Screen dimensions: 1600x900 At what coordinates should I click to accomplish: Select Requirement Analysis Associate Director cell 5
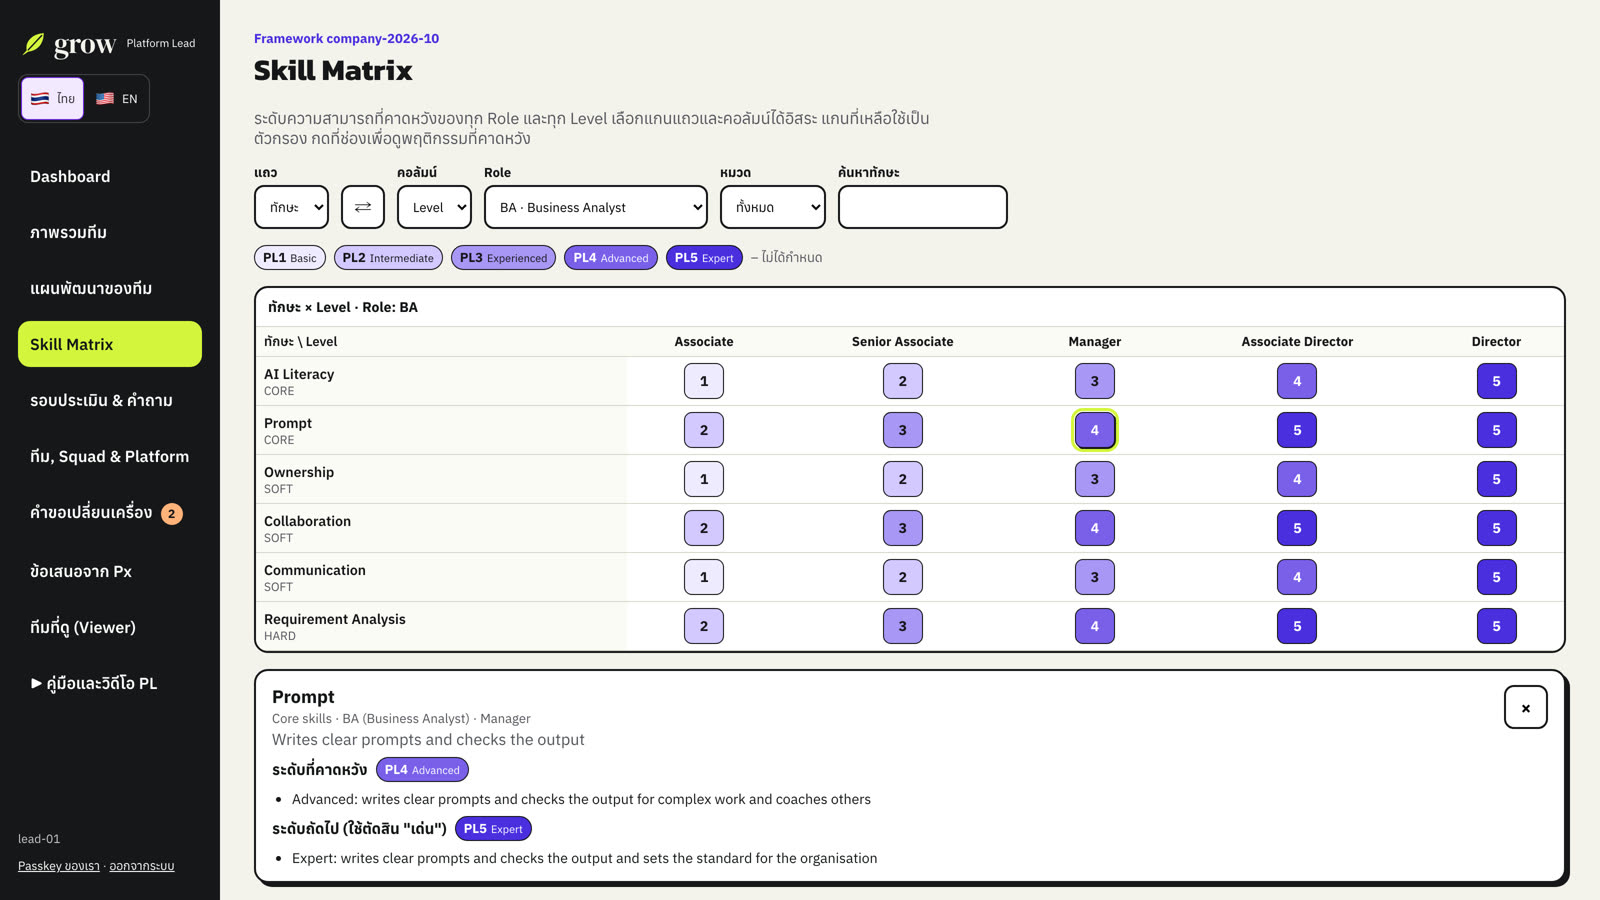[x=1297, y=626]
